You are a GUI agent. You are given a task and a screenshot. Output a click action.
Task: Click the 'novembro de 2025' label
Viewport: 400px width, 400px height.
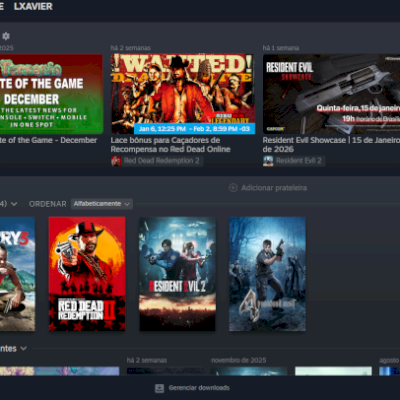tap(239, 360)
